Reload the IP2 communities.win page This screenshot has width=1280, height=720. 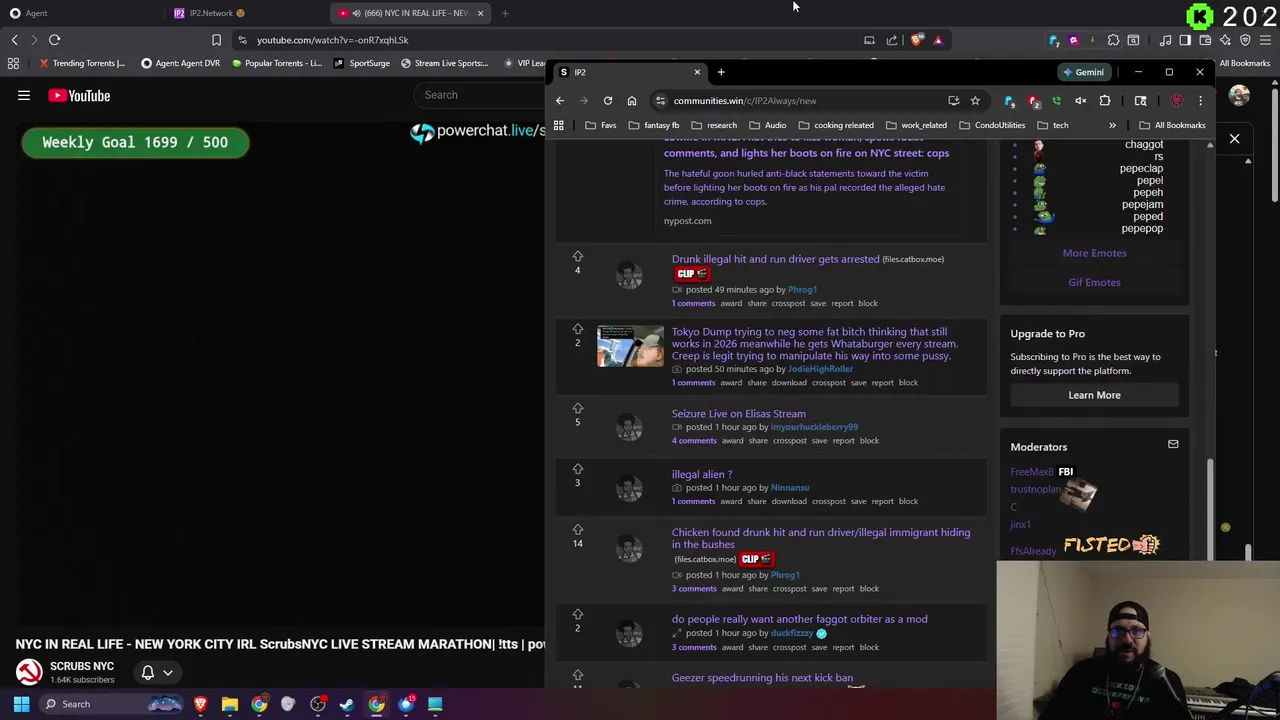pos(608,100)
